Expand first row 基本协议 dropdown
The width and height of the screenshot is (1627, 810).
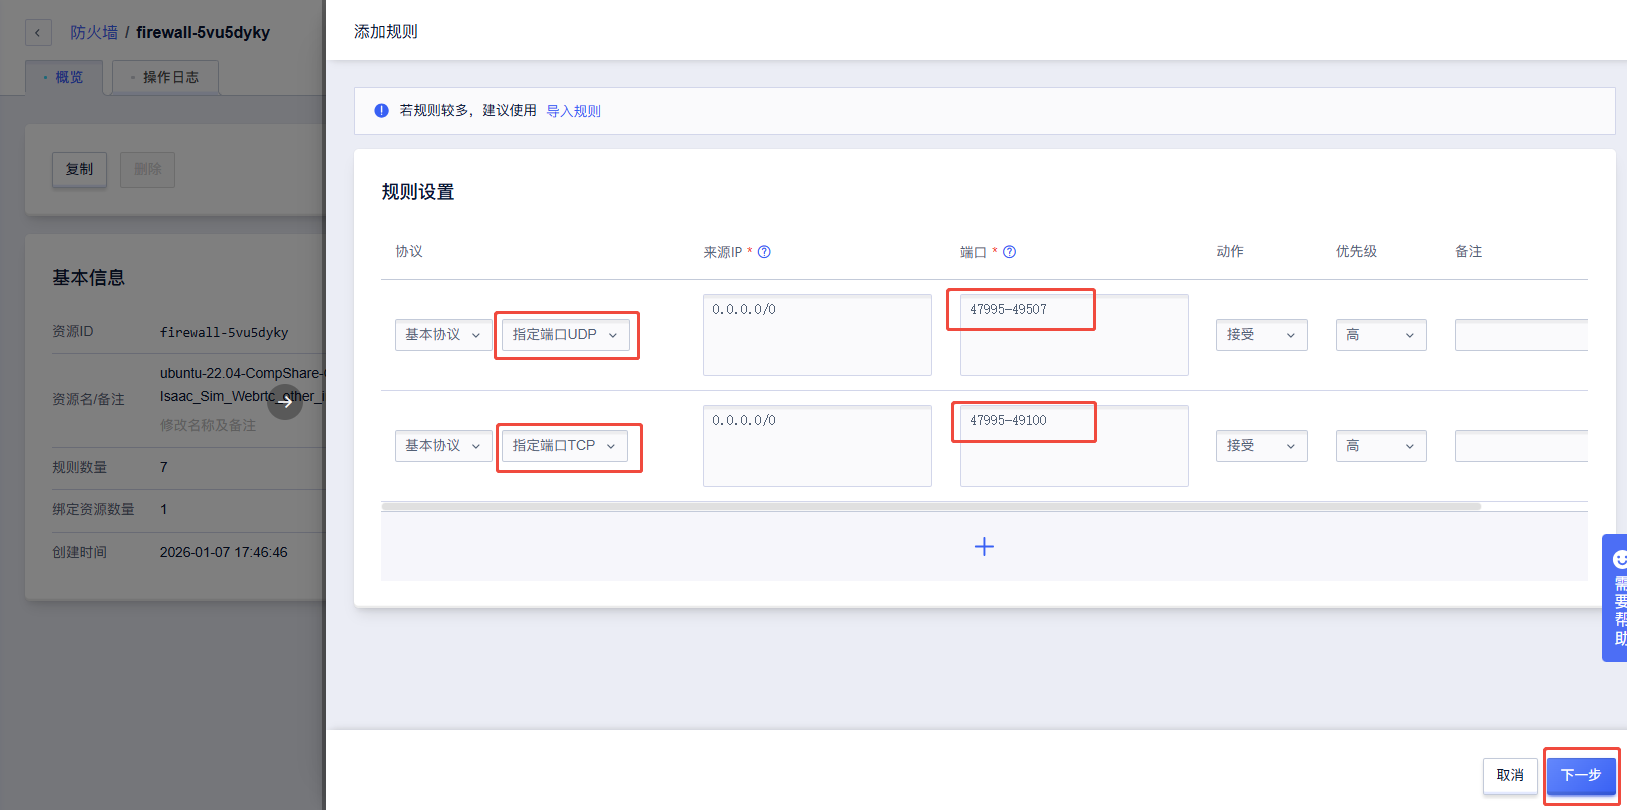[x=442, y=335]
